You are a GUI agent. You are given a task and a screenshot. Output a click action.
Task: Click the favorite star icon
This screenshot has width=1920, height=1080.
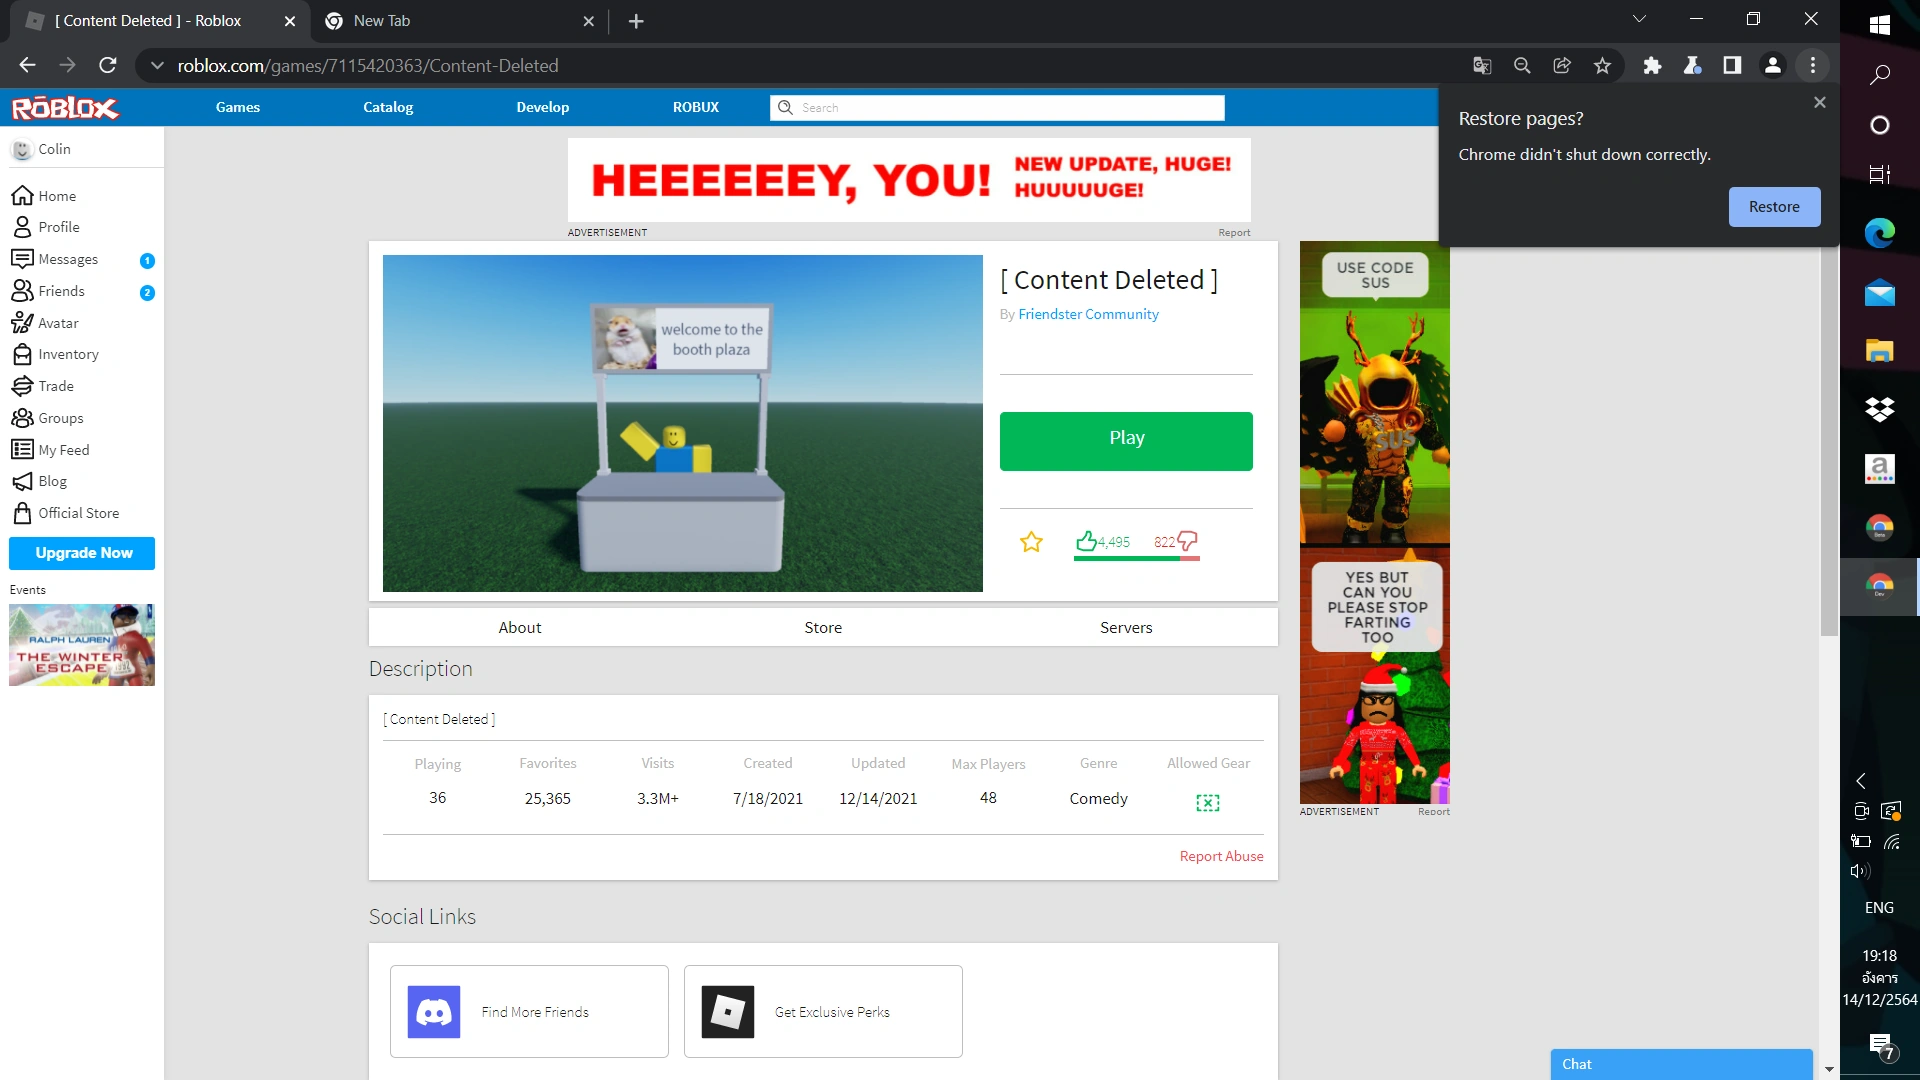click(1031, 542)
